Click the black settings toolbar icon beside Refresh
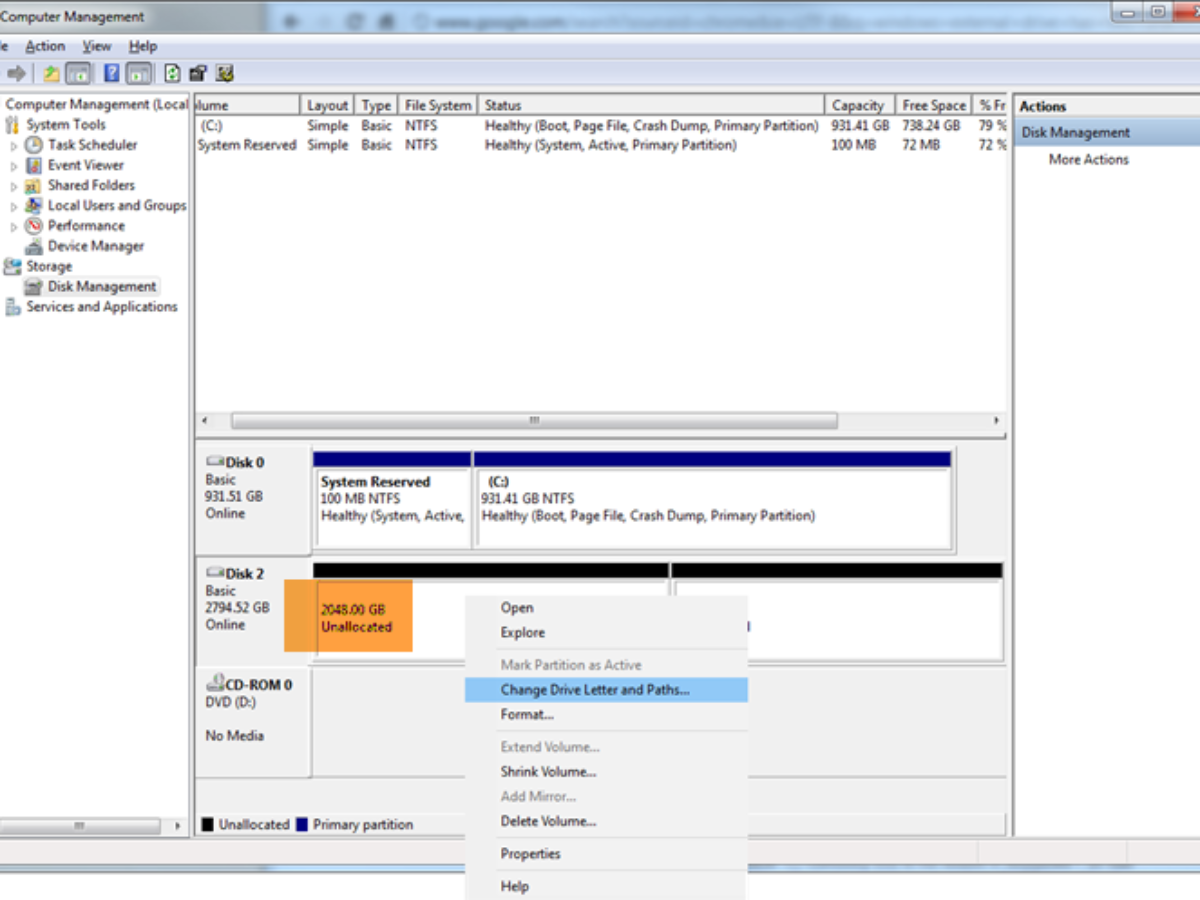Image resolution: width=1200 pixels, height=900 pixels. pyautogui.click(x=198, y=73)
